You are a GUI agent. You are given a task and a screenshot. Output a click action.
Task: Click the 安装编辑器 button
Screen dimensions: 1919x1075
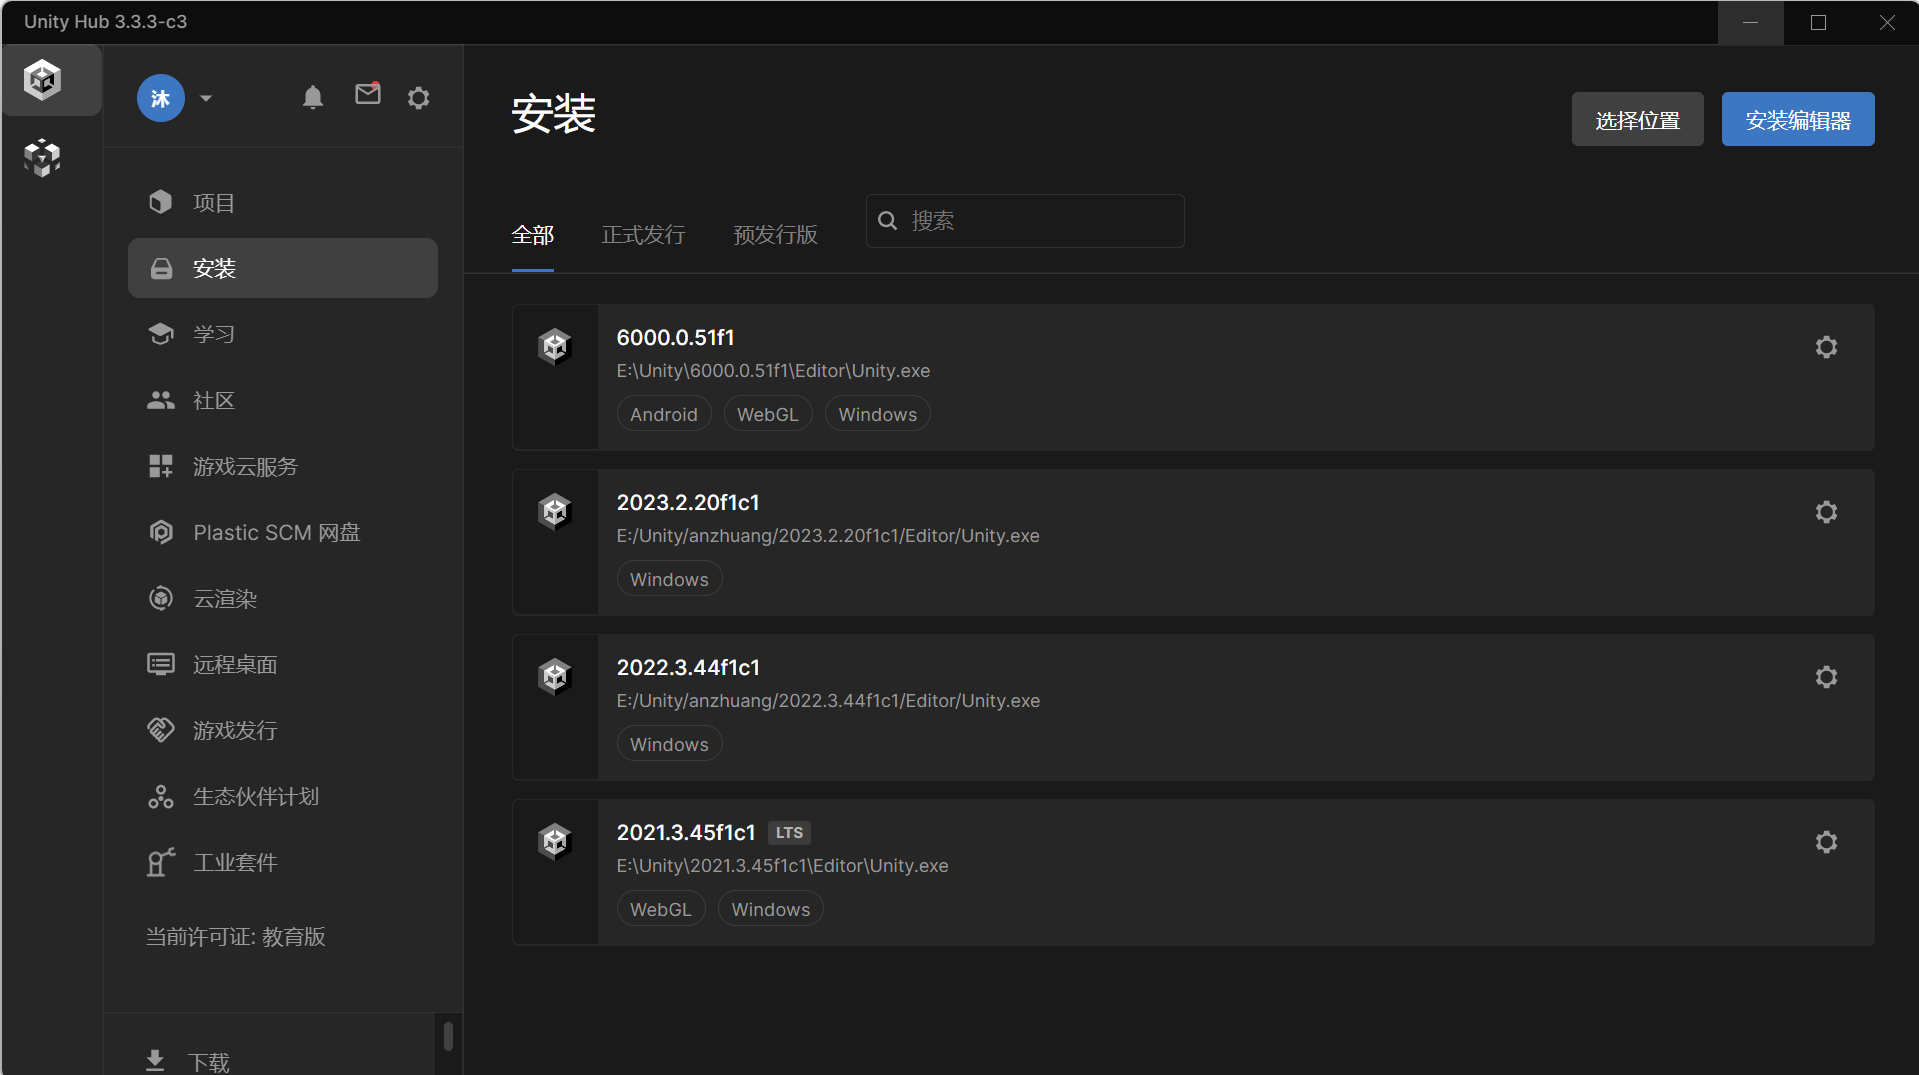coord(1798,120)
